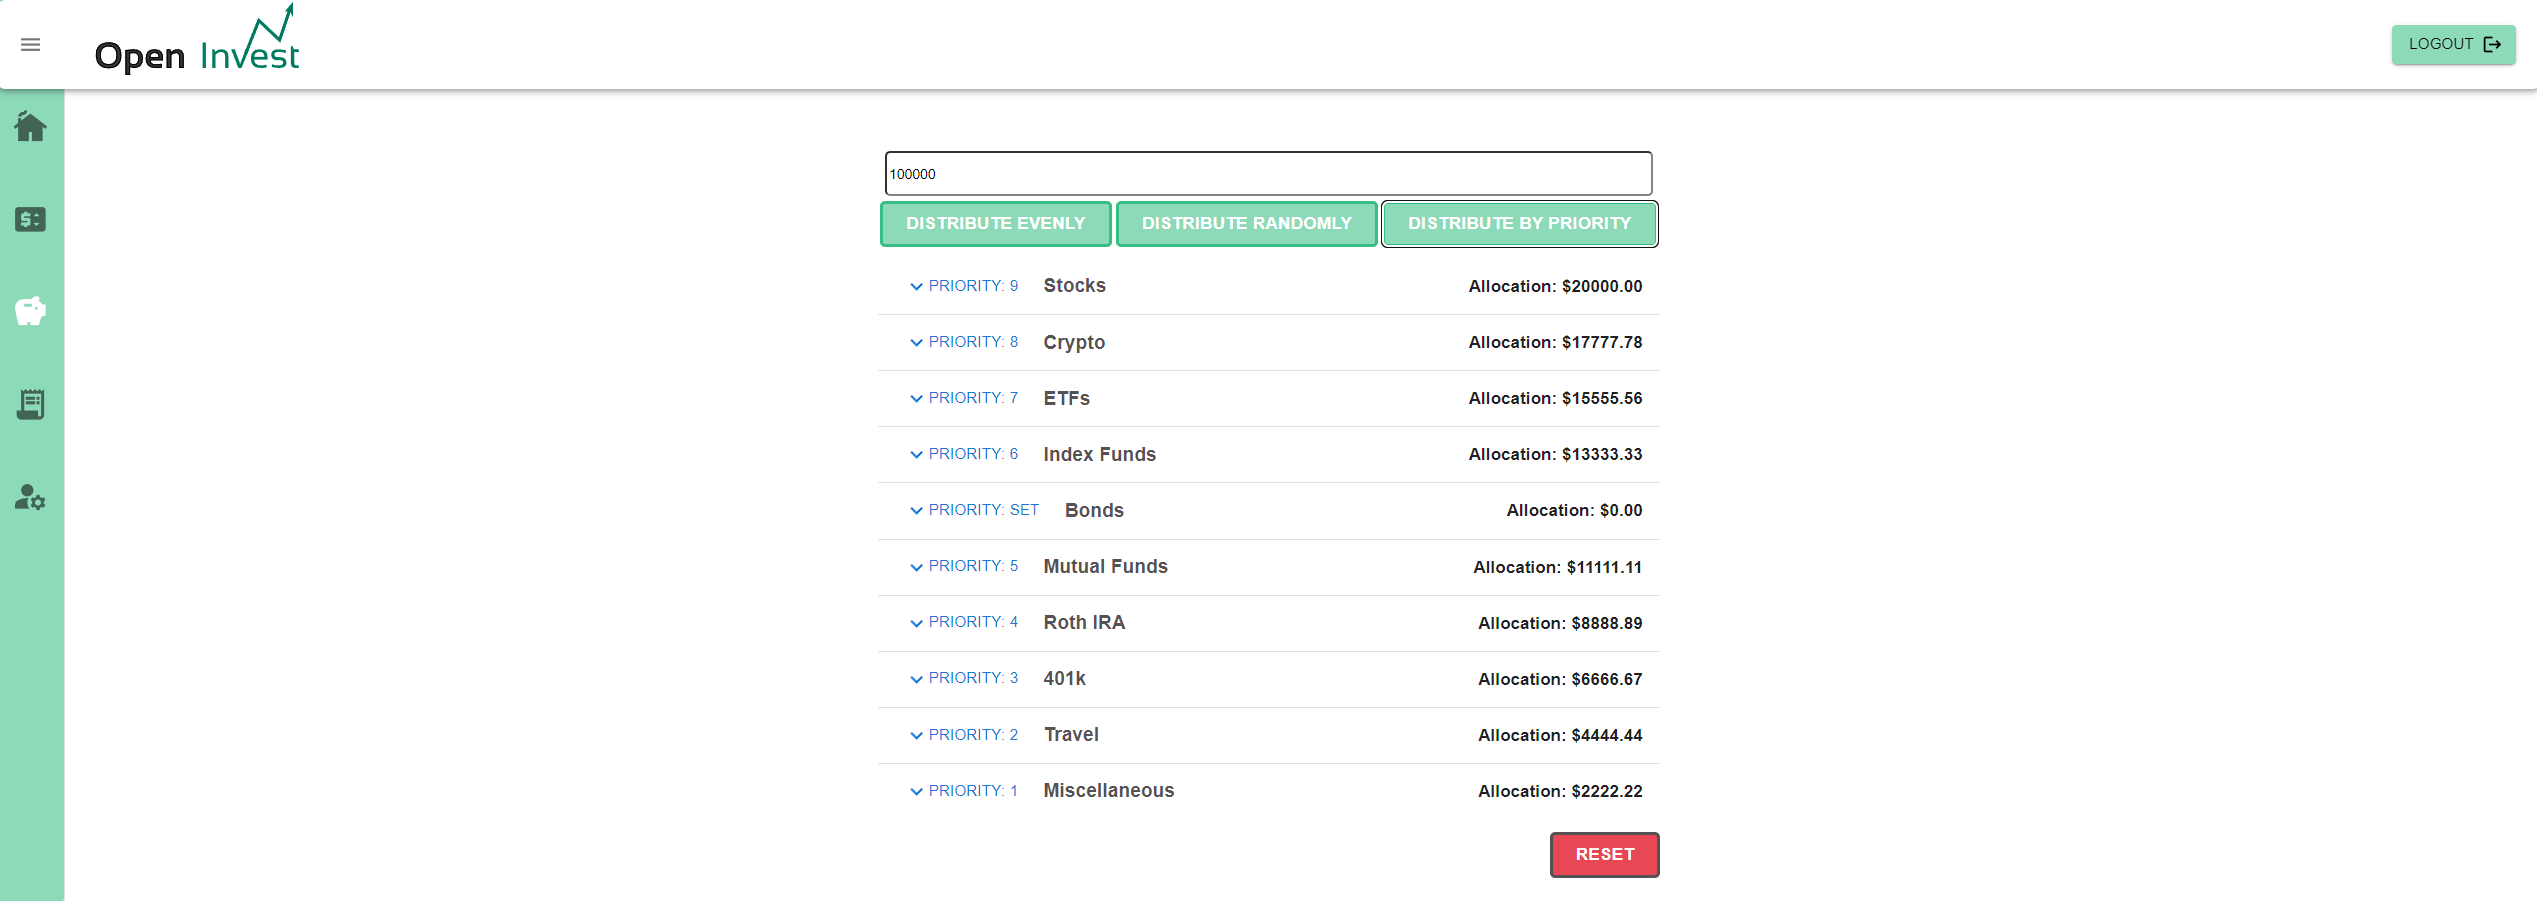Open user settings icon in sidebar
The height and width of the screenshot is (901, 2537).
[x=30, y=497]
